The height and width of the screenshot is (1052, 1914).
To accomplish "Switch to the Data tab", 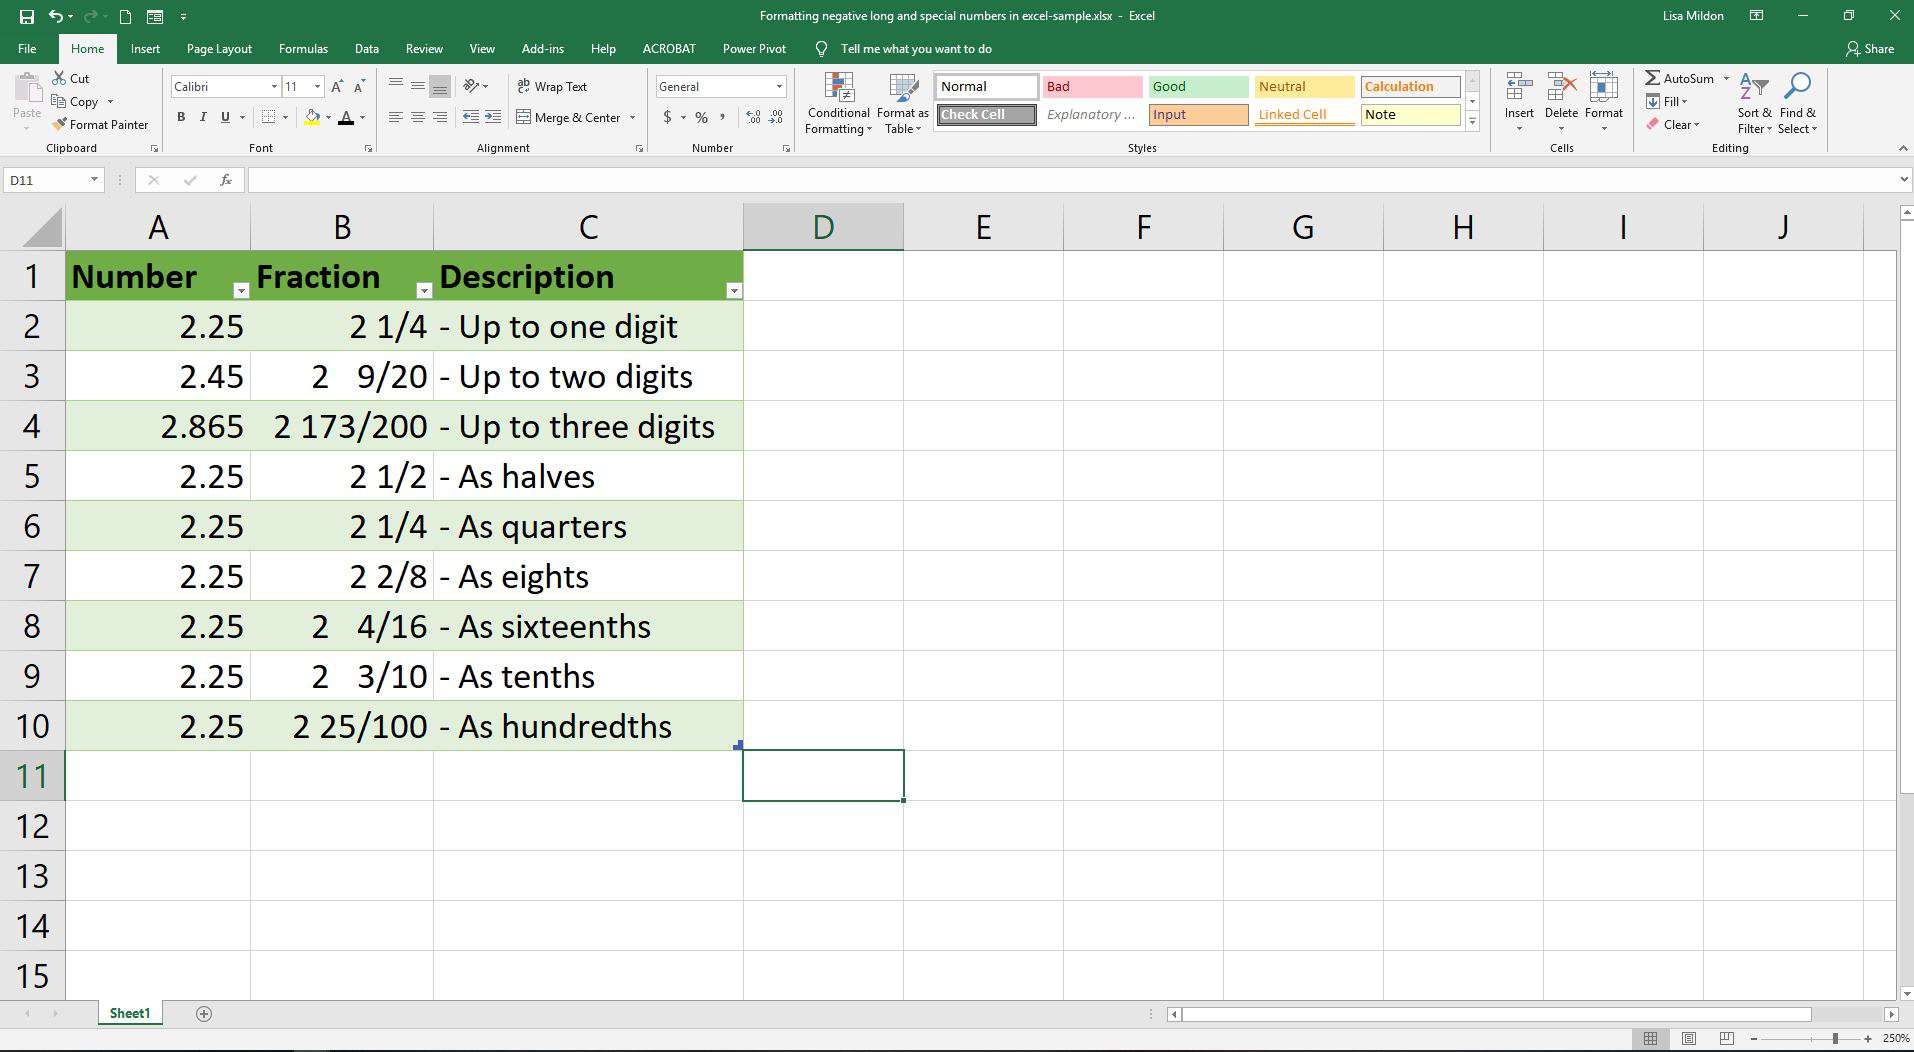I will (x=367, y=48).
